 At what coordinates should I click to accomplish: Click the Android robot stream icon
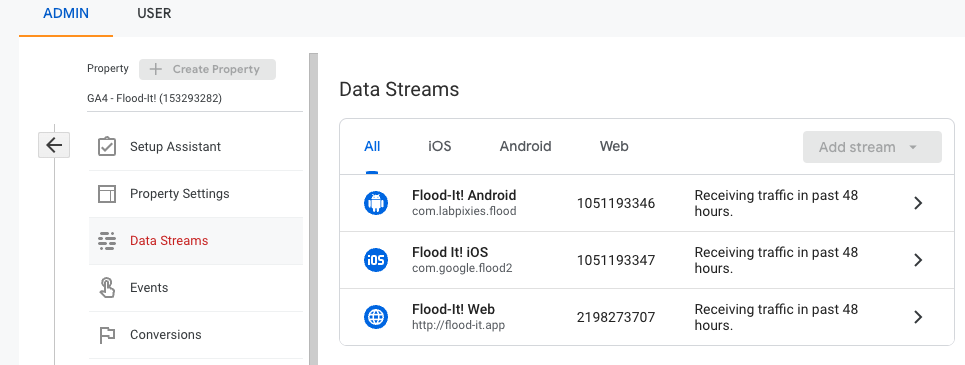coord(375,203)
